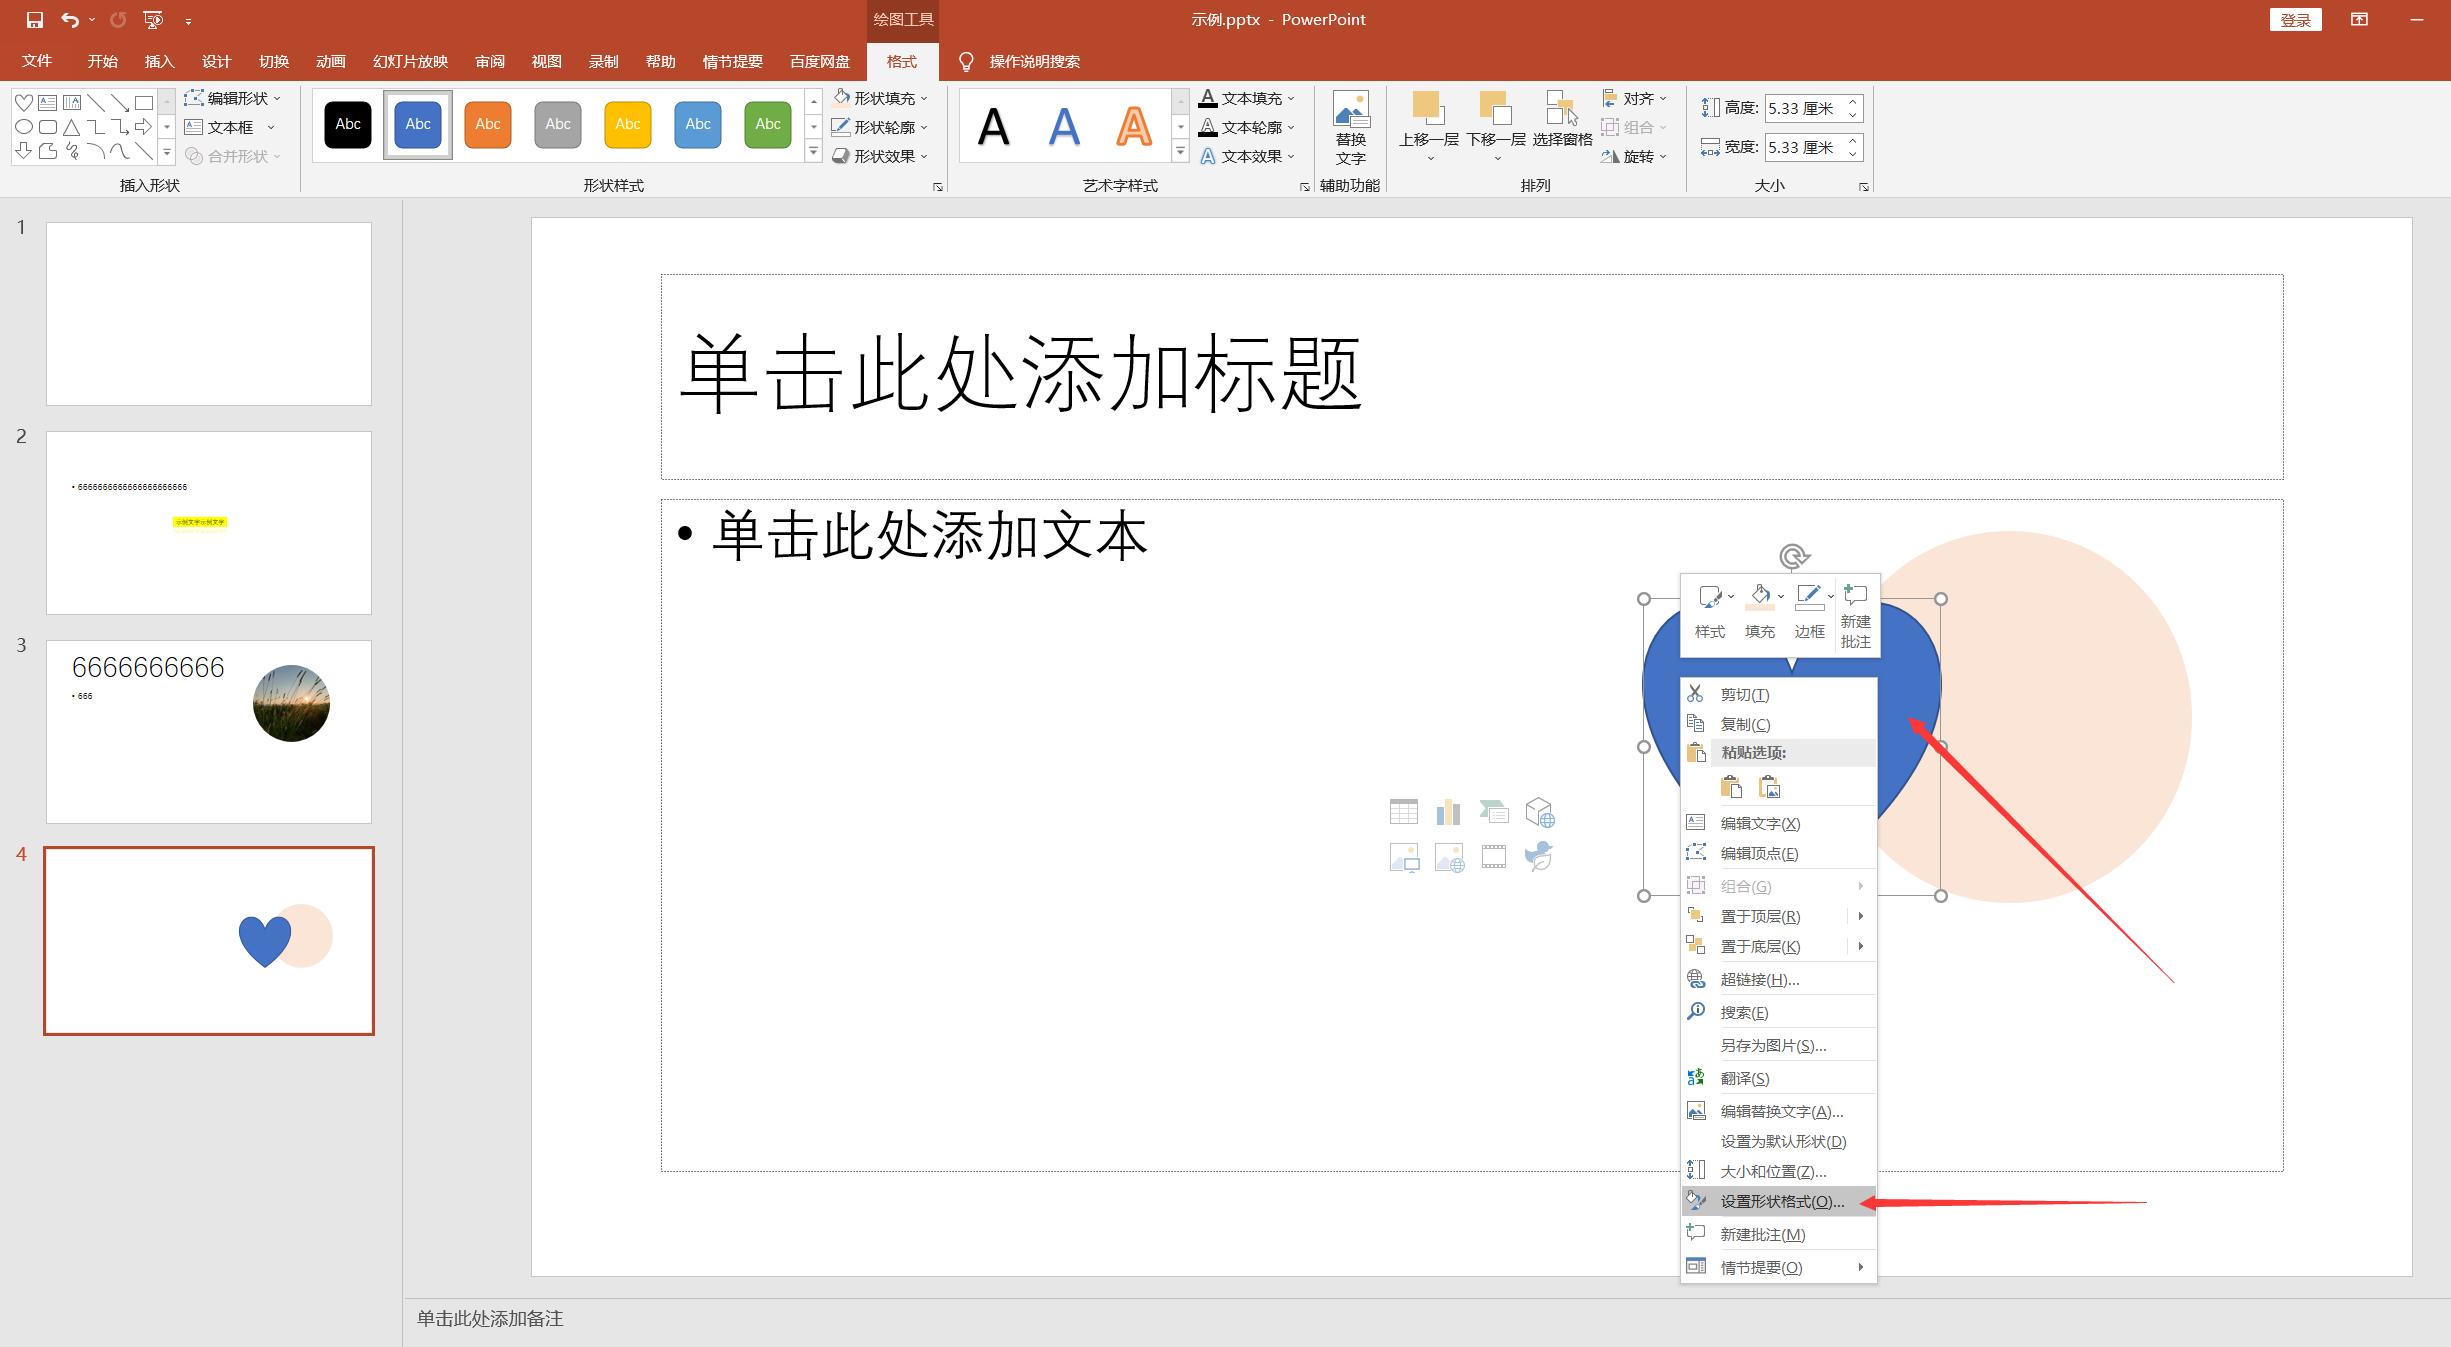Choose Format Shape (设置形状格式) in context menu
2451x1347 pixels.
click(1779, 1201)
